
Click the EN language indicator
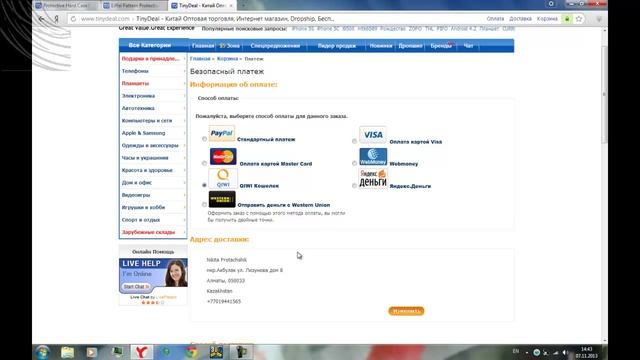tap(516, 351)
